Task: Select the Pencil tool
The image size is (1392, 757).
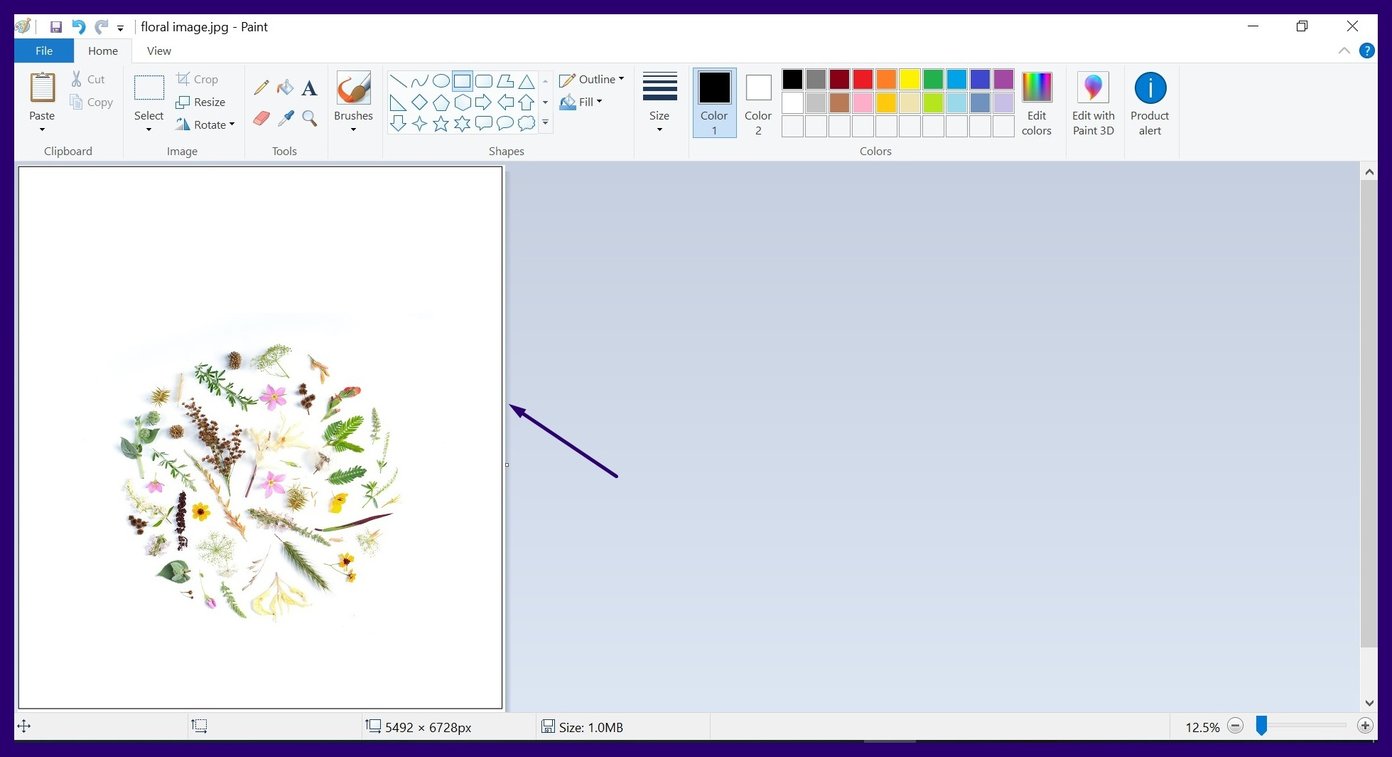Action: (261, 87)
